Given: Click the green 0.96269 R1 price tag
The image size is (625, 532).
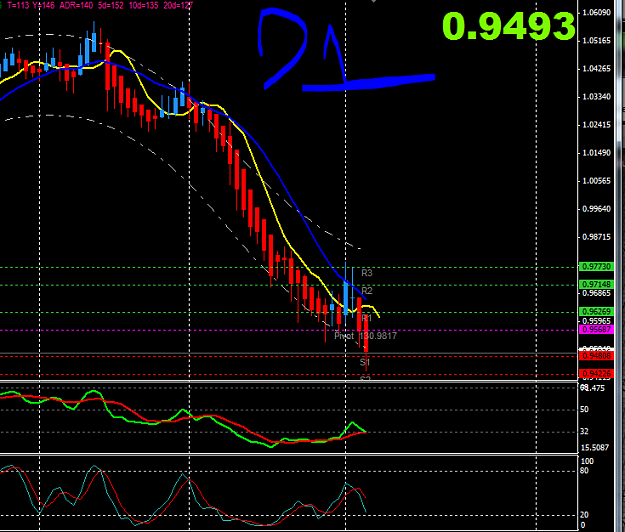Looking at the screenshot, I should coord(596,311).
